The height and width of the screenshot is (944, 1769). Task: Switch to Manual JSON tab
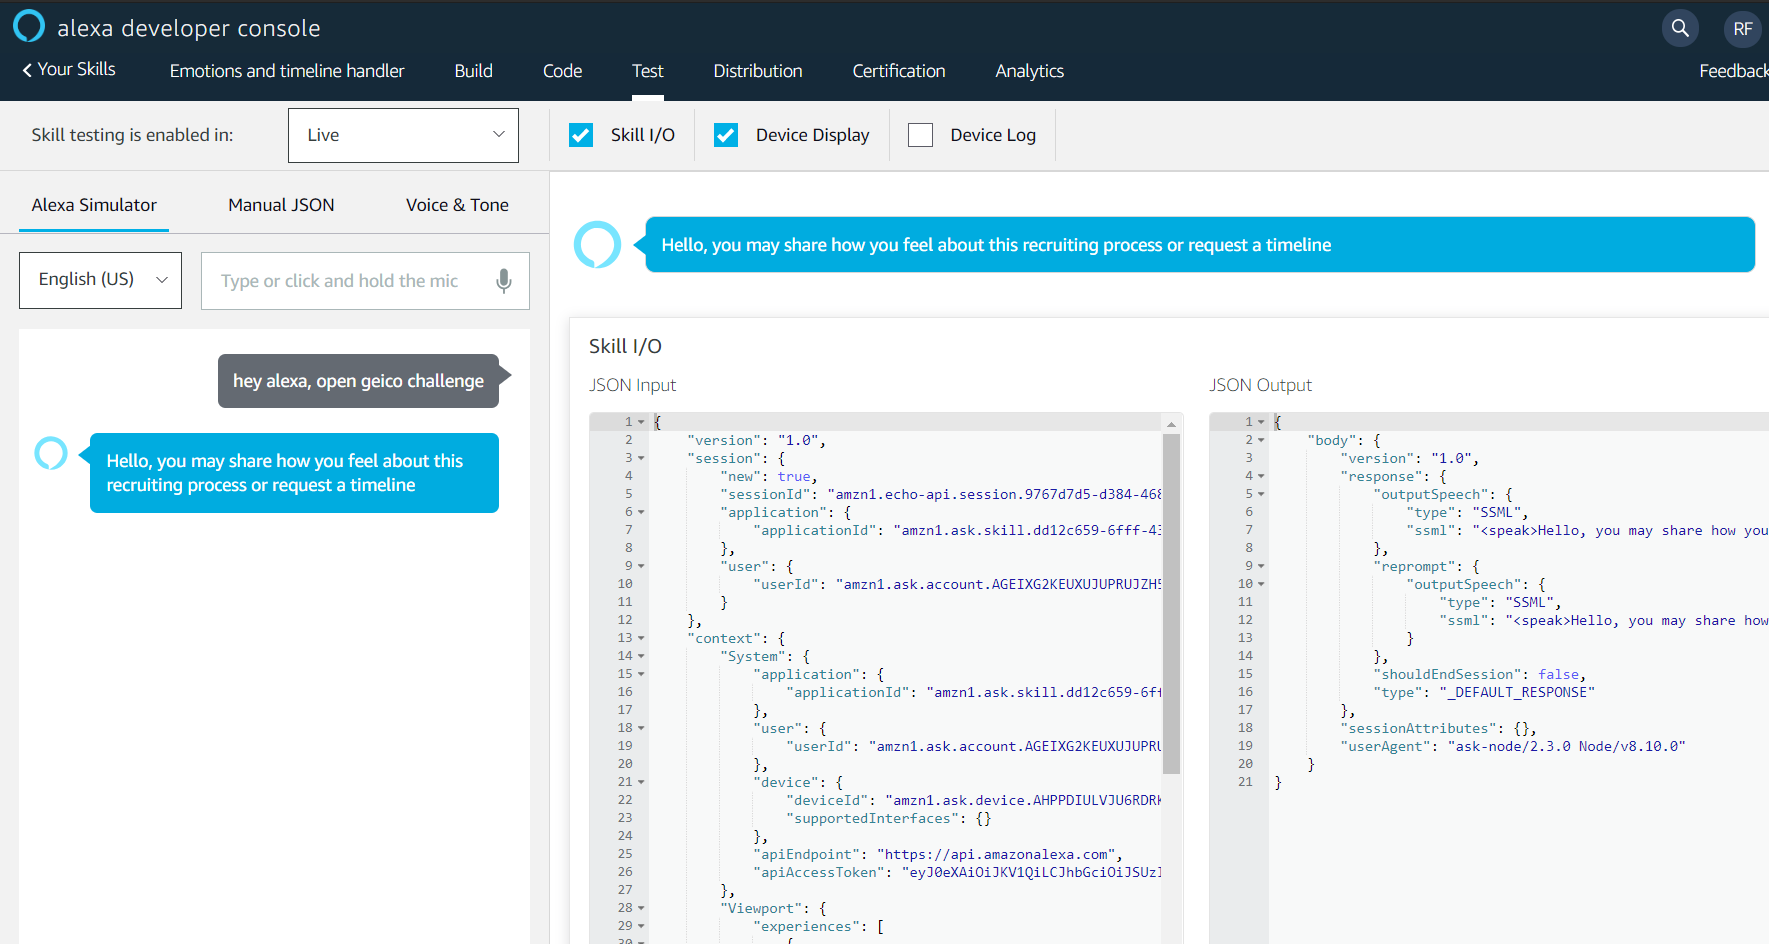point(281,205)
